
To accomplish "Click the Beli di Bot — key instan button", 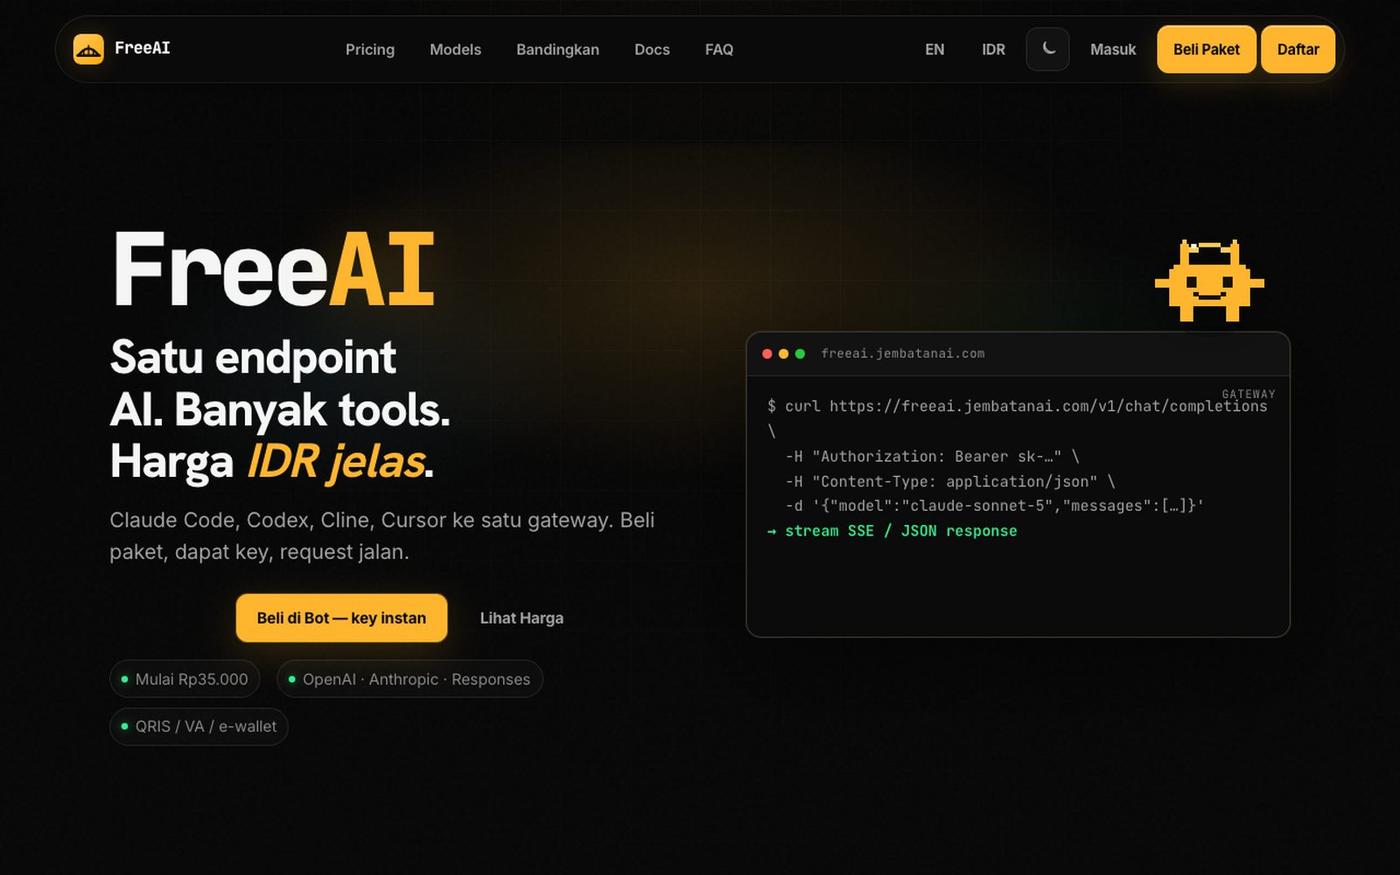I will point(341,618).
